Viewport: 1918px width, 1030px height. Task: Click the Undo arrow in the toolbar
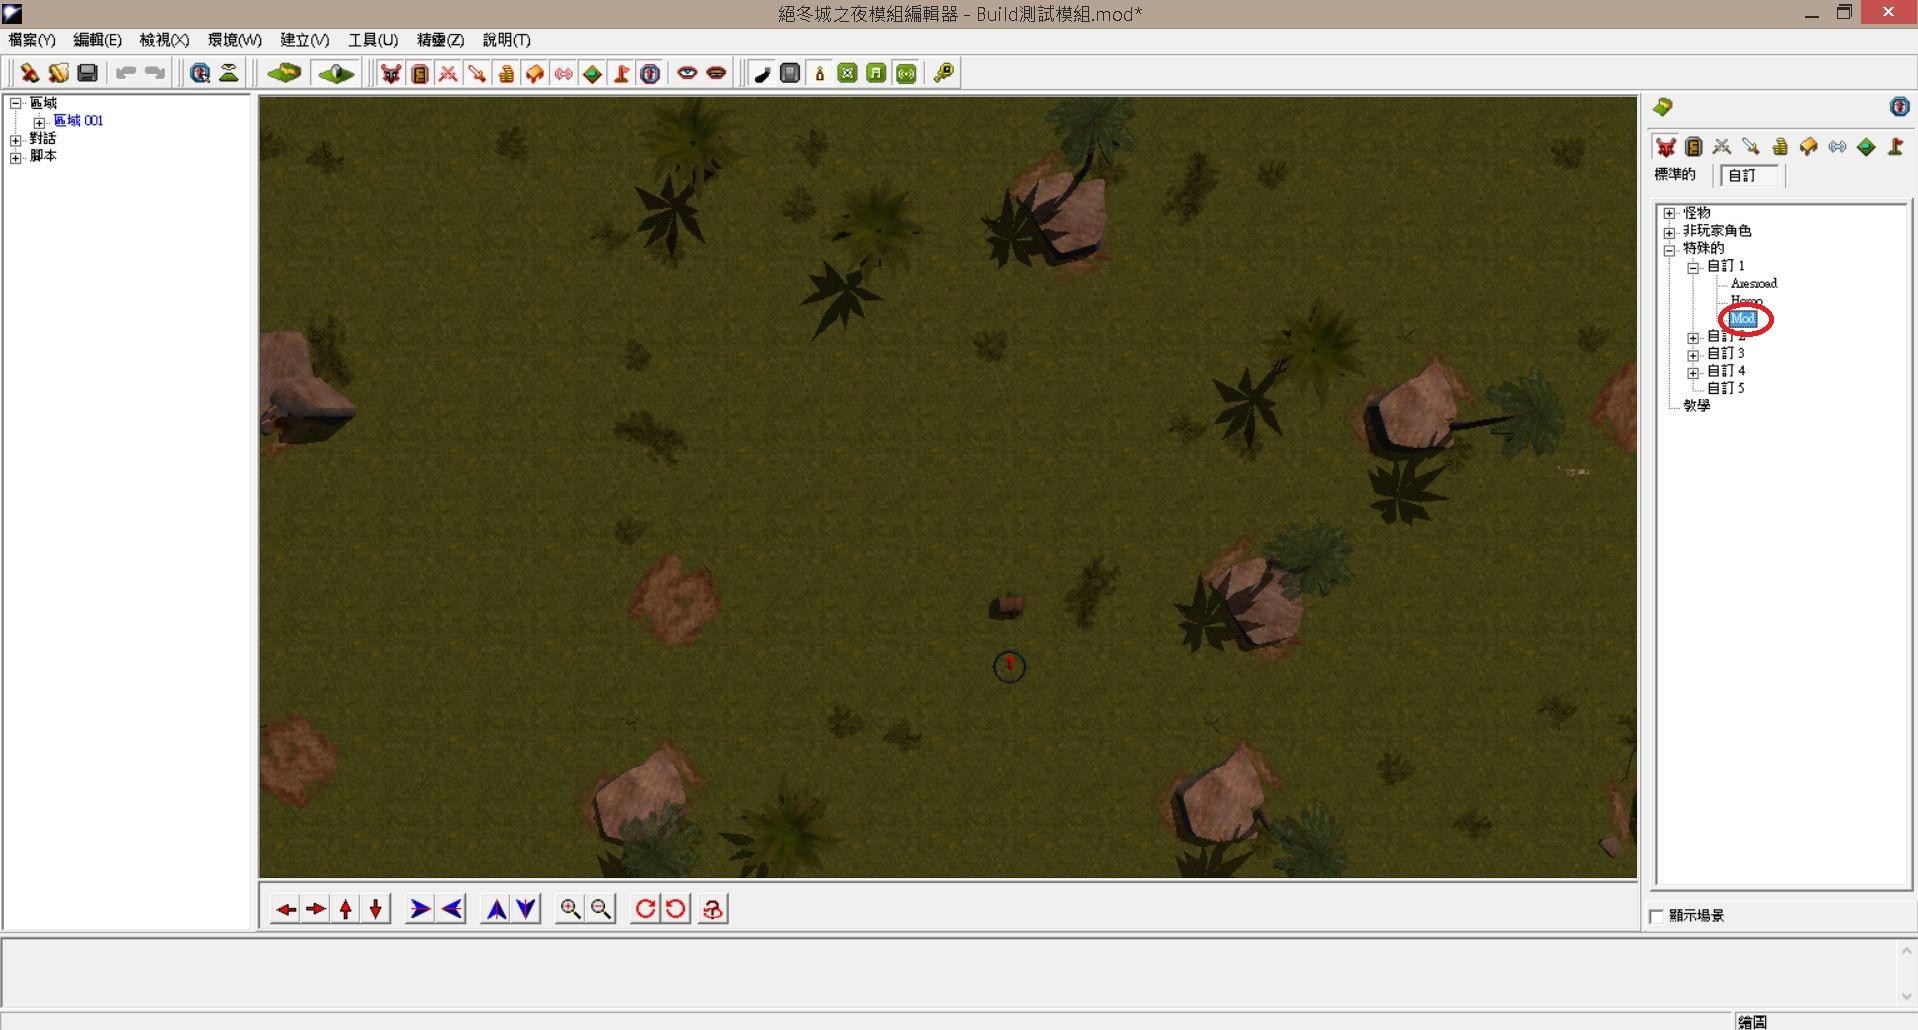click(x=126, y=73)
